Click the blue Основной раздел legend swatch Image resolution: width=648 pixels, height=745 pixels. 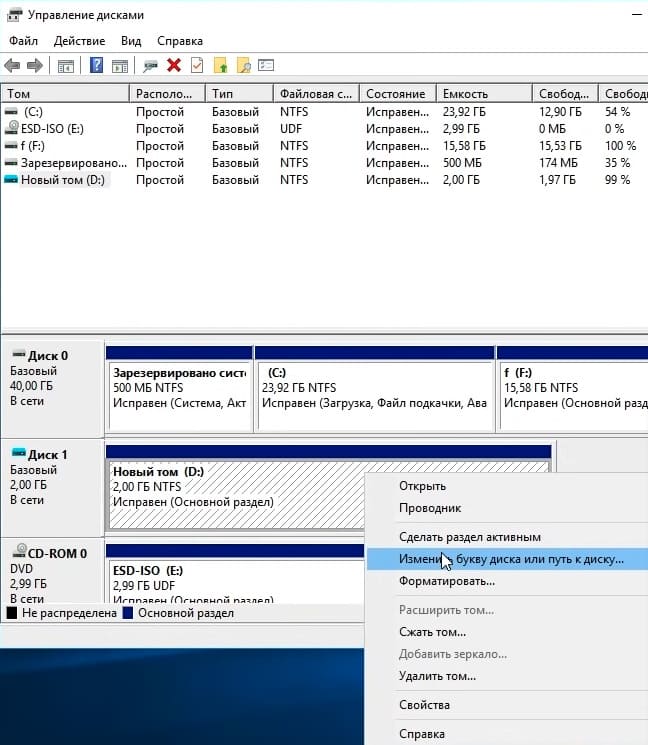point(127,613)
